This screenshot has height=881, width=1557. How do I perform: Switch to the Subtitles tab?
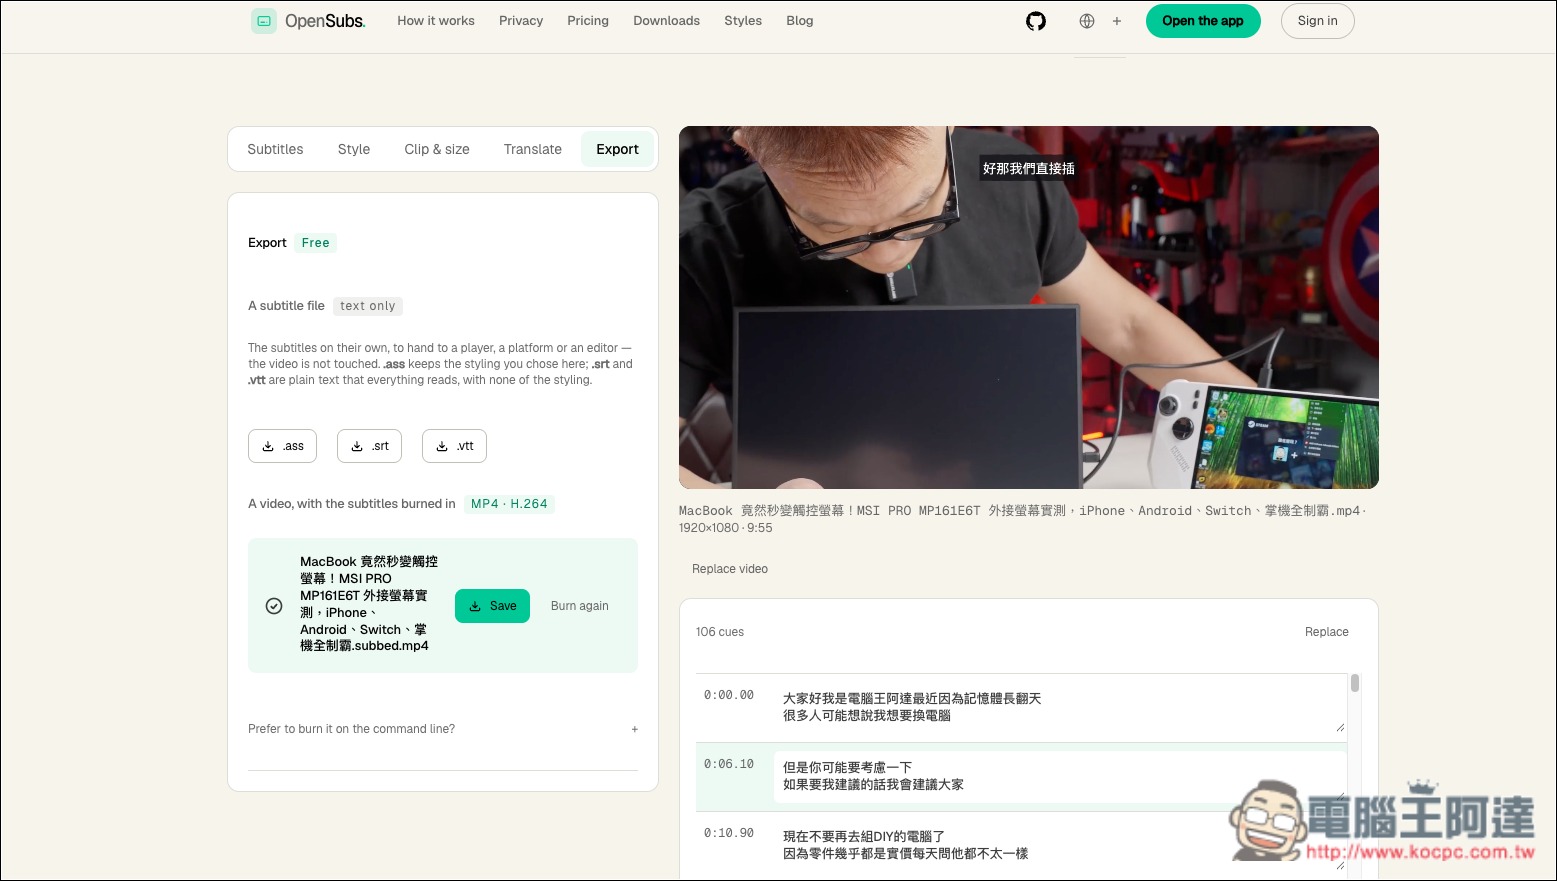pyautogui.click(x=275, y=149)
